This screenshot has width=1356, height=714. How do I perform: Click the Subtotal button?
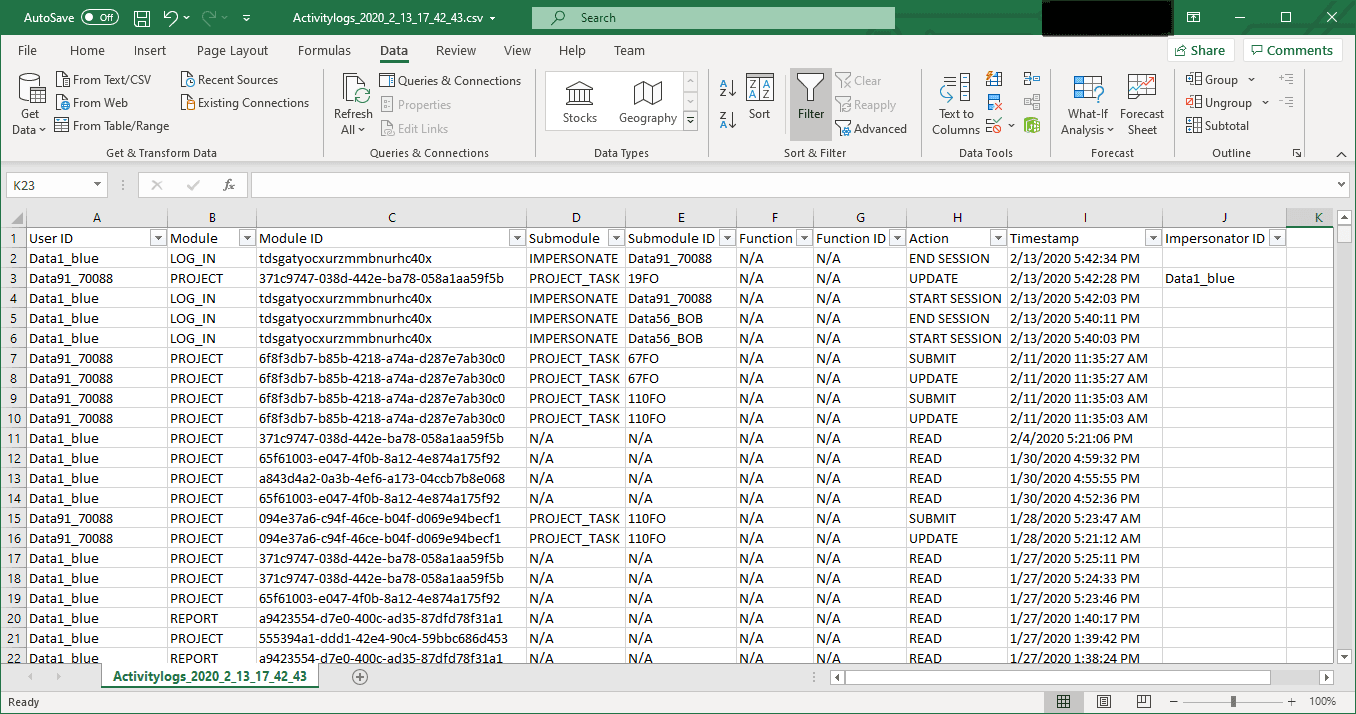click(x=1217, y=126)
